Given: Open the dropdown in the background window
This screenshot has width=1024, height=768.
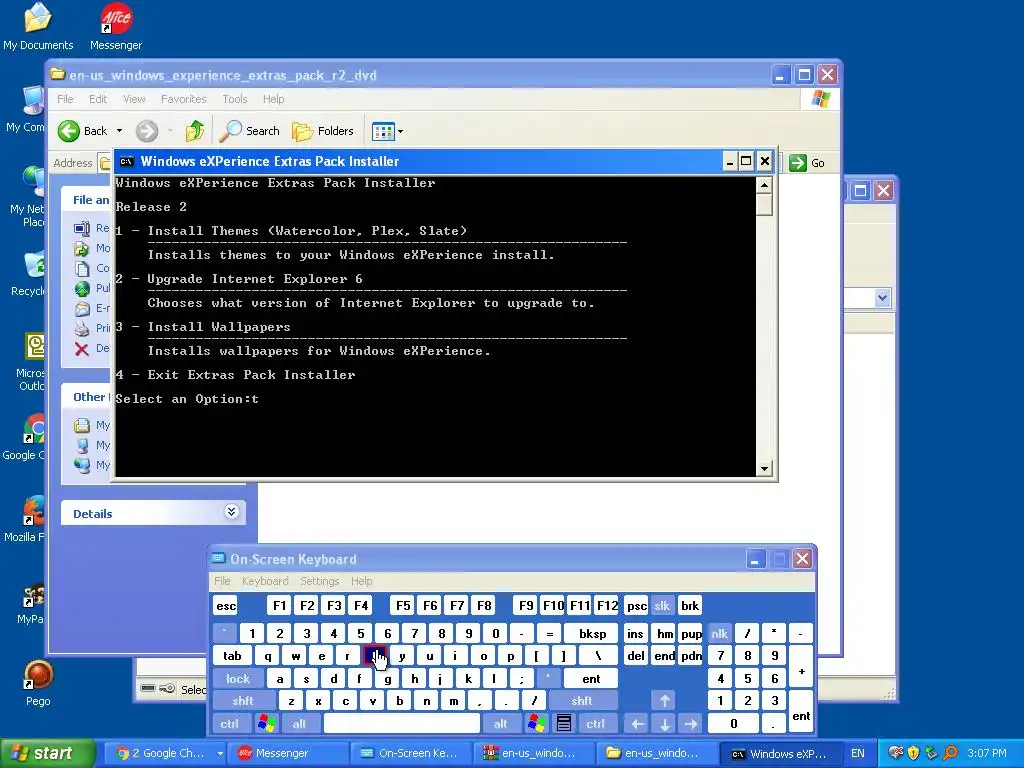Looking at the screenshot, I should 882,298.
